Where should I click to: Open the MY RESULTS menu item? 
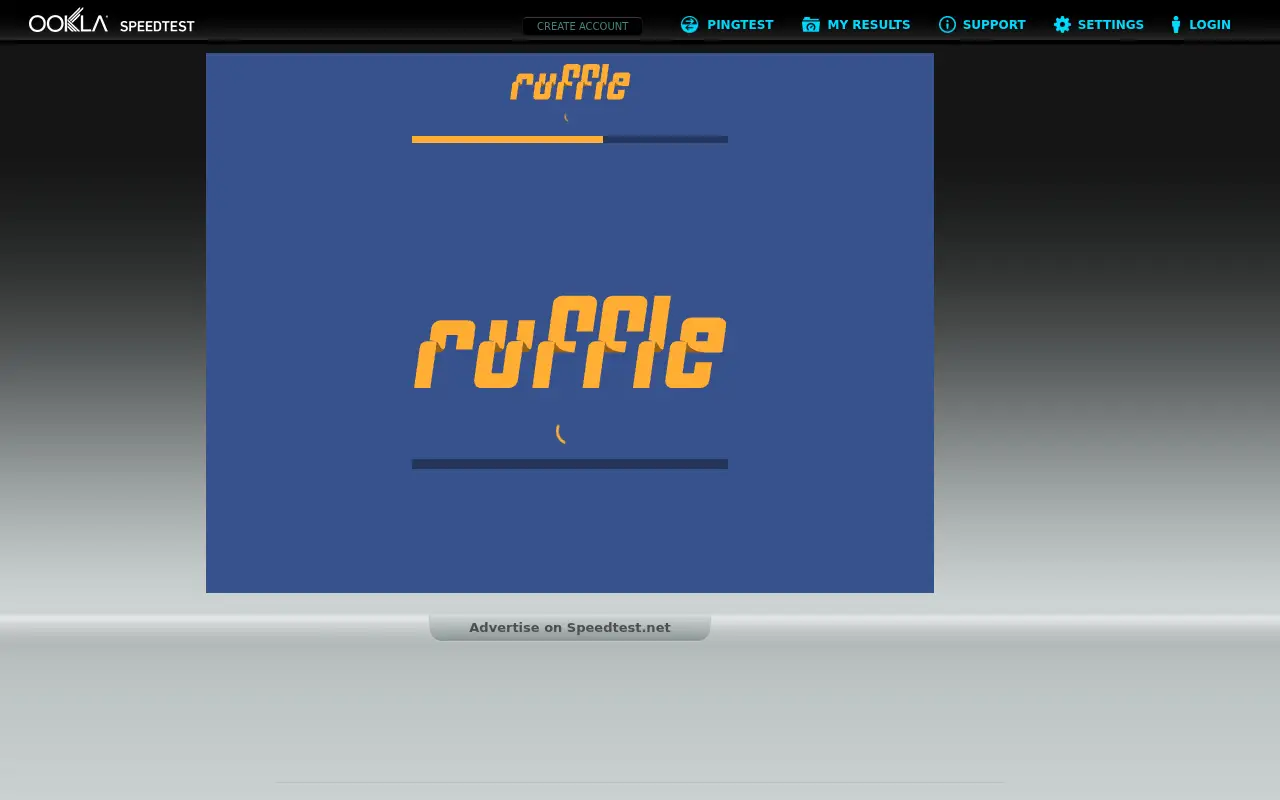869,25
